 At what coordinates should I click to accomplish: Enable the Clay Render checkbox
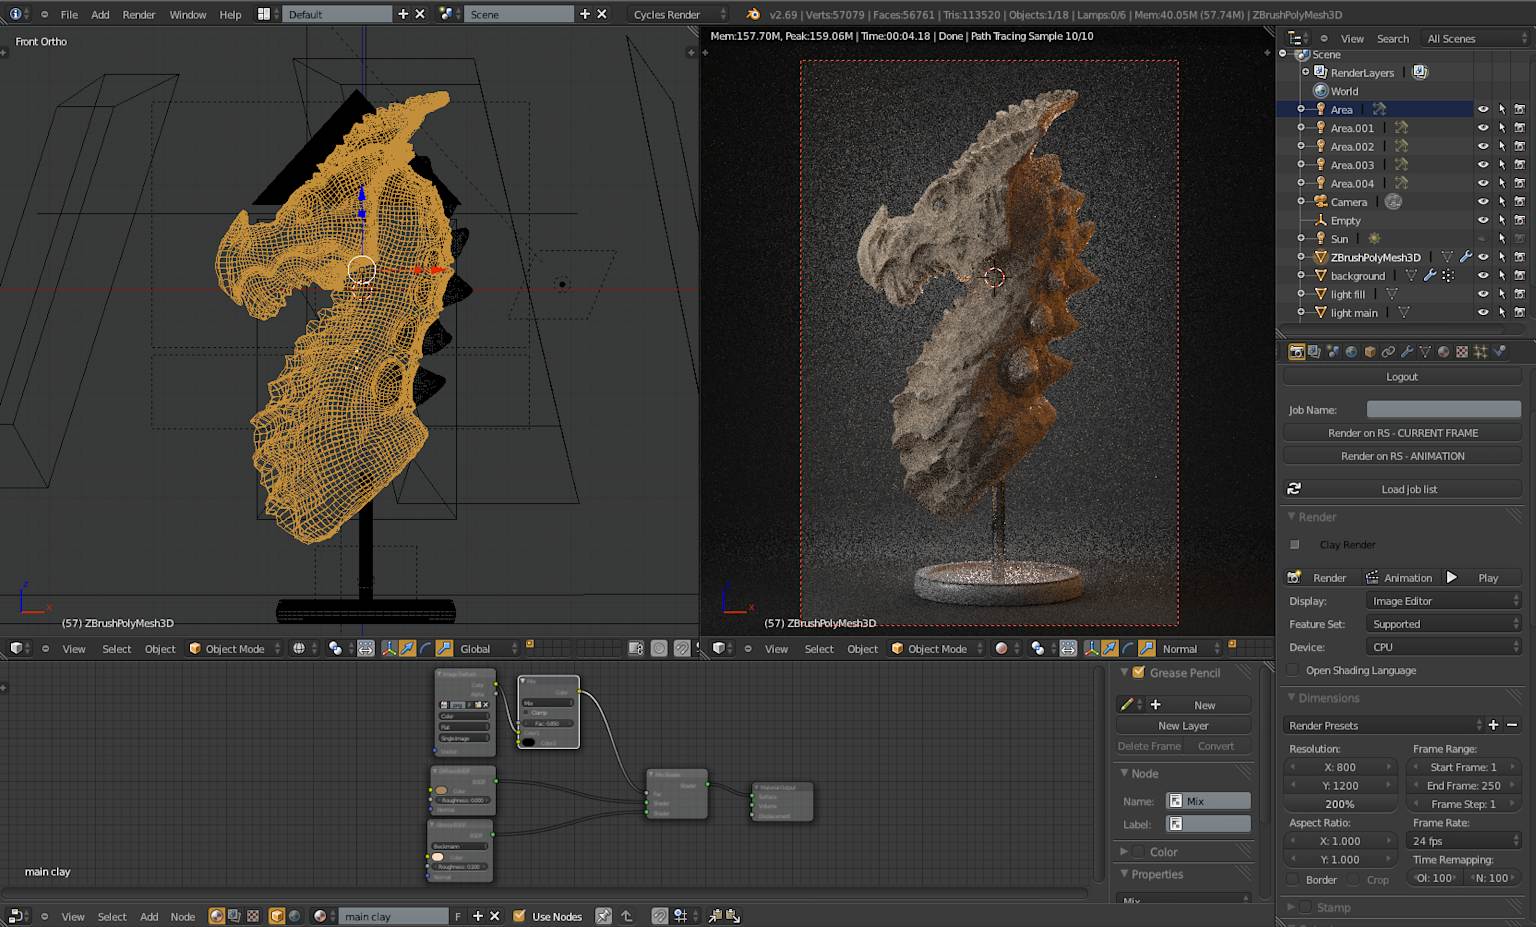(x=1295, y=545)
